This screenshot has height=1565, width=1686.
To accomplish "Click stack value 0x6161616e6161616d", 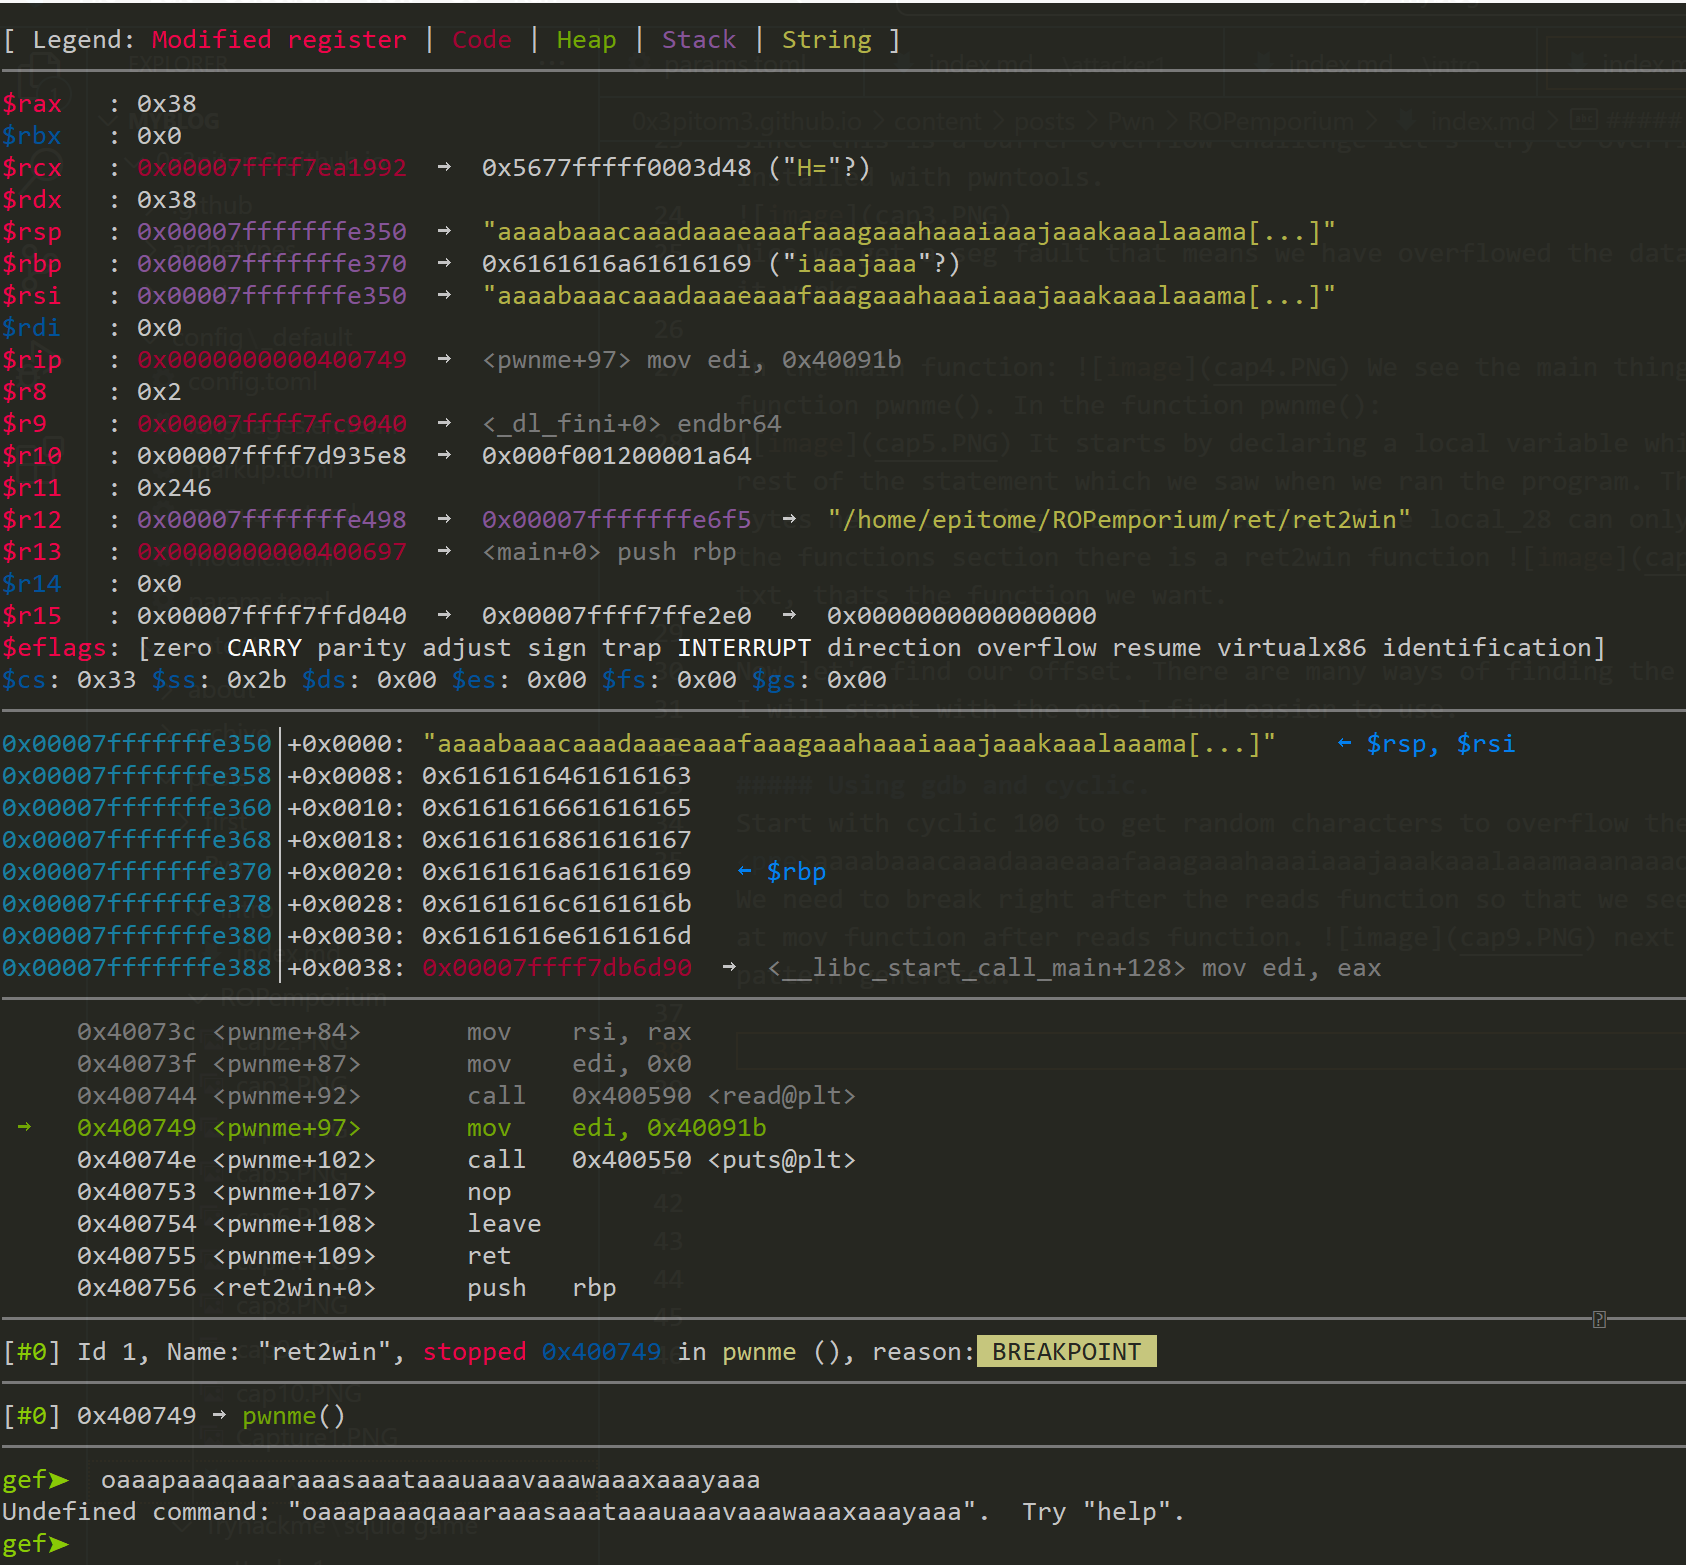I will 557,936.
